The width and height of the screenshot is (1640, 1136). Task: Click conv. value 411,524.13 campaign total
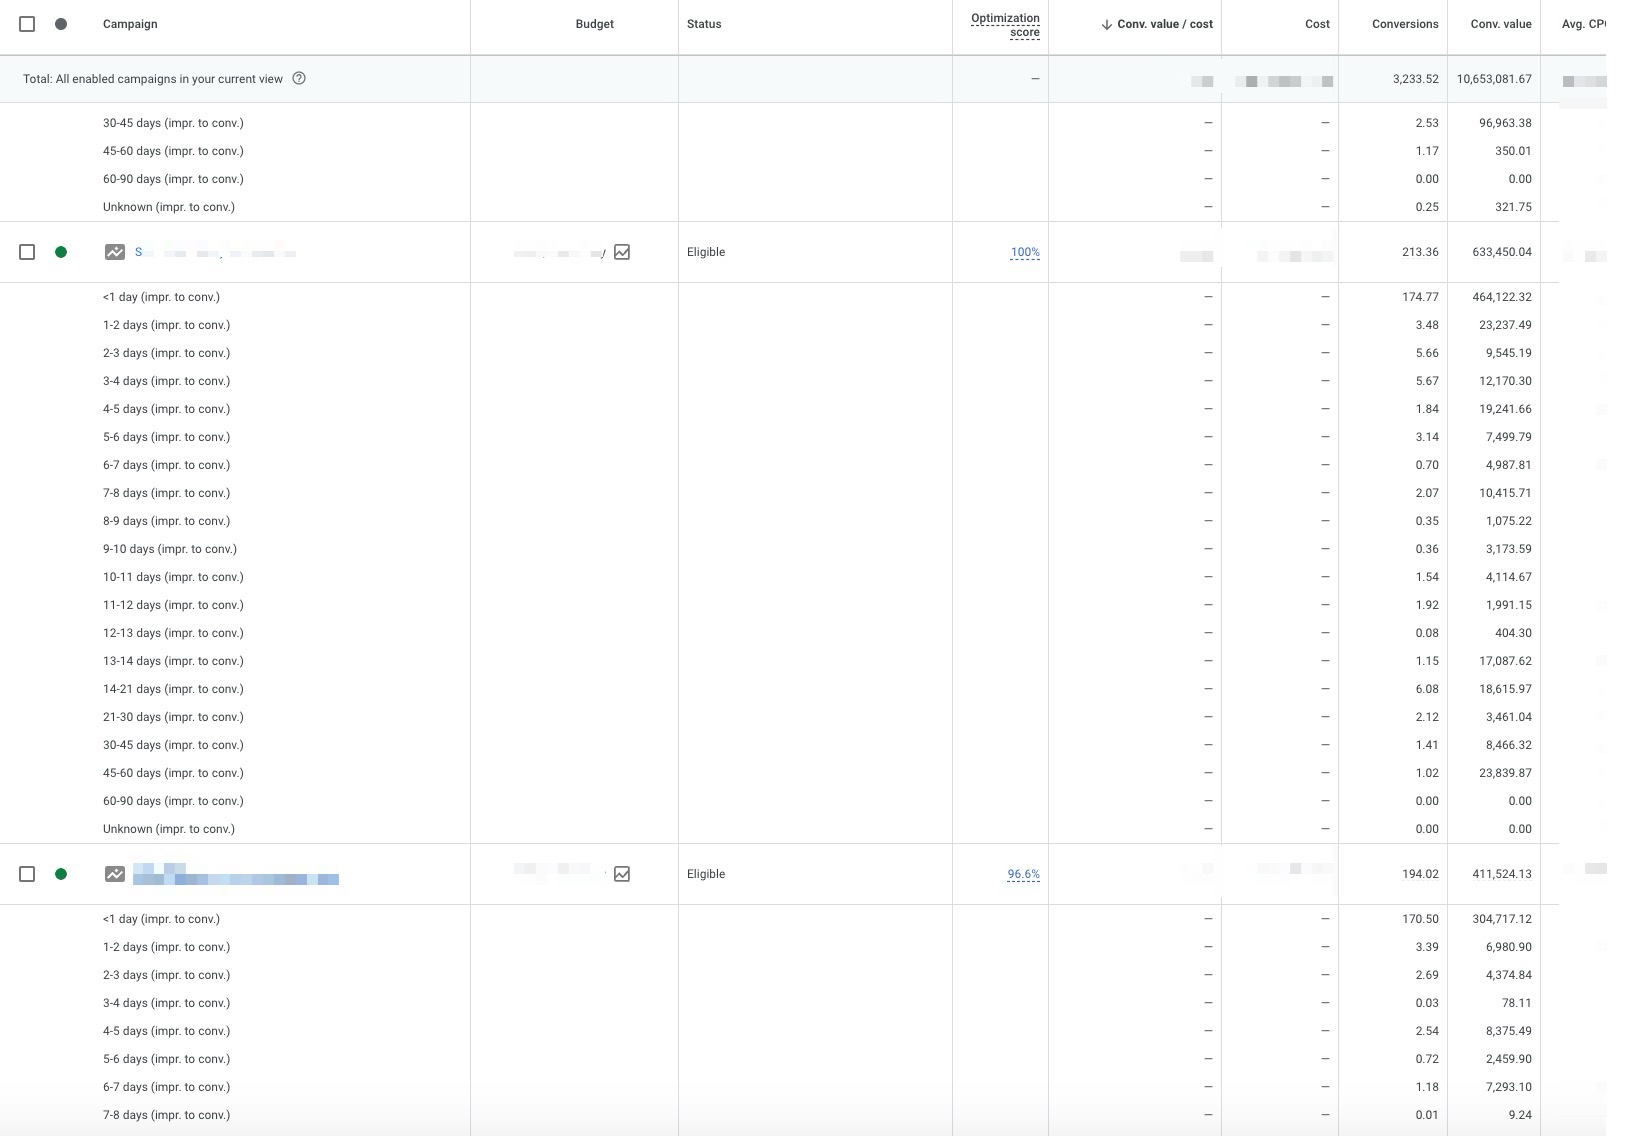[1502, 874]
